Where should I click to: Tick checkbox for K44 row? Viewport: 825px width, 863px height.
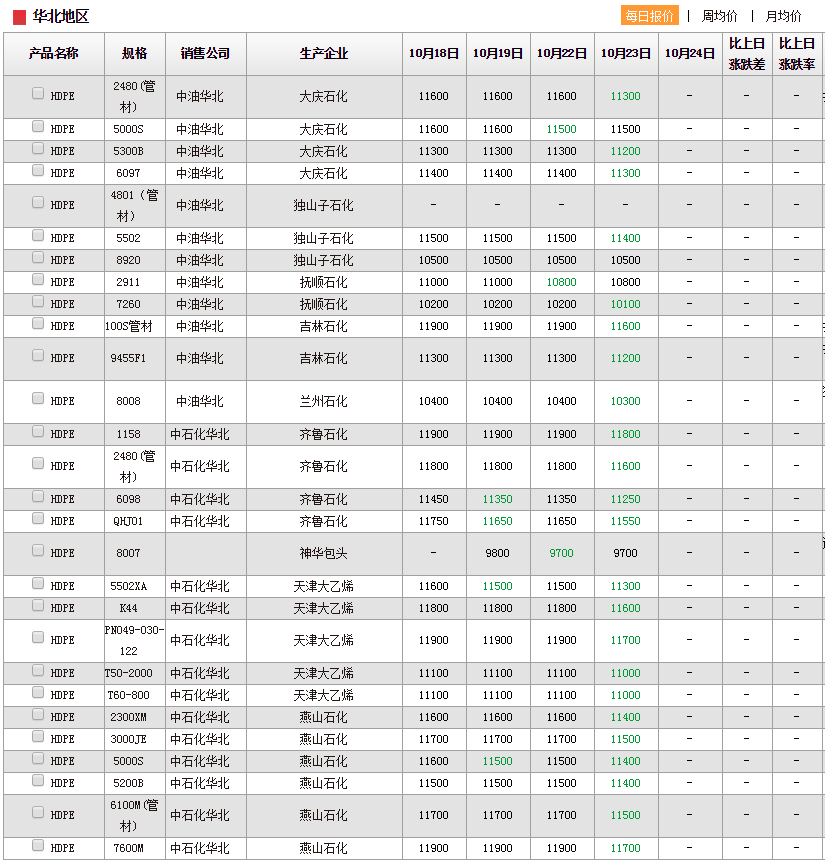click(x=37, y=605)
